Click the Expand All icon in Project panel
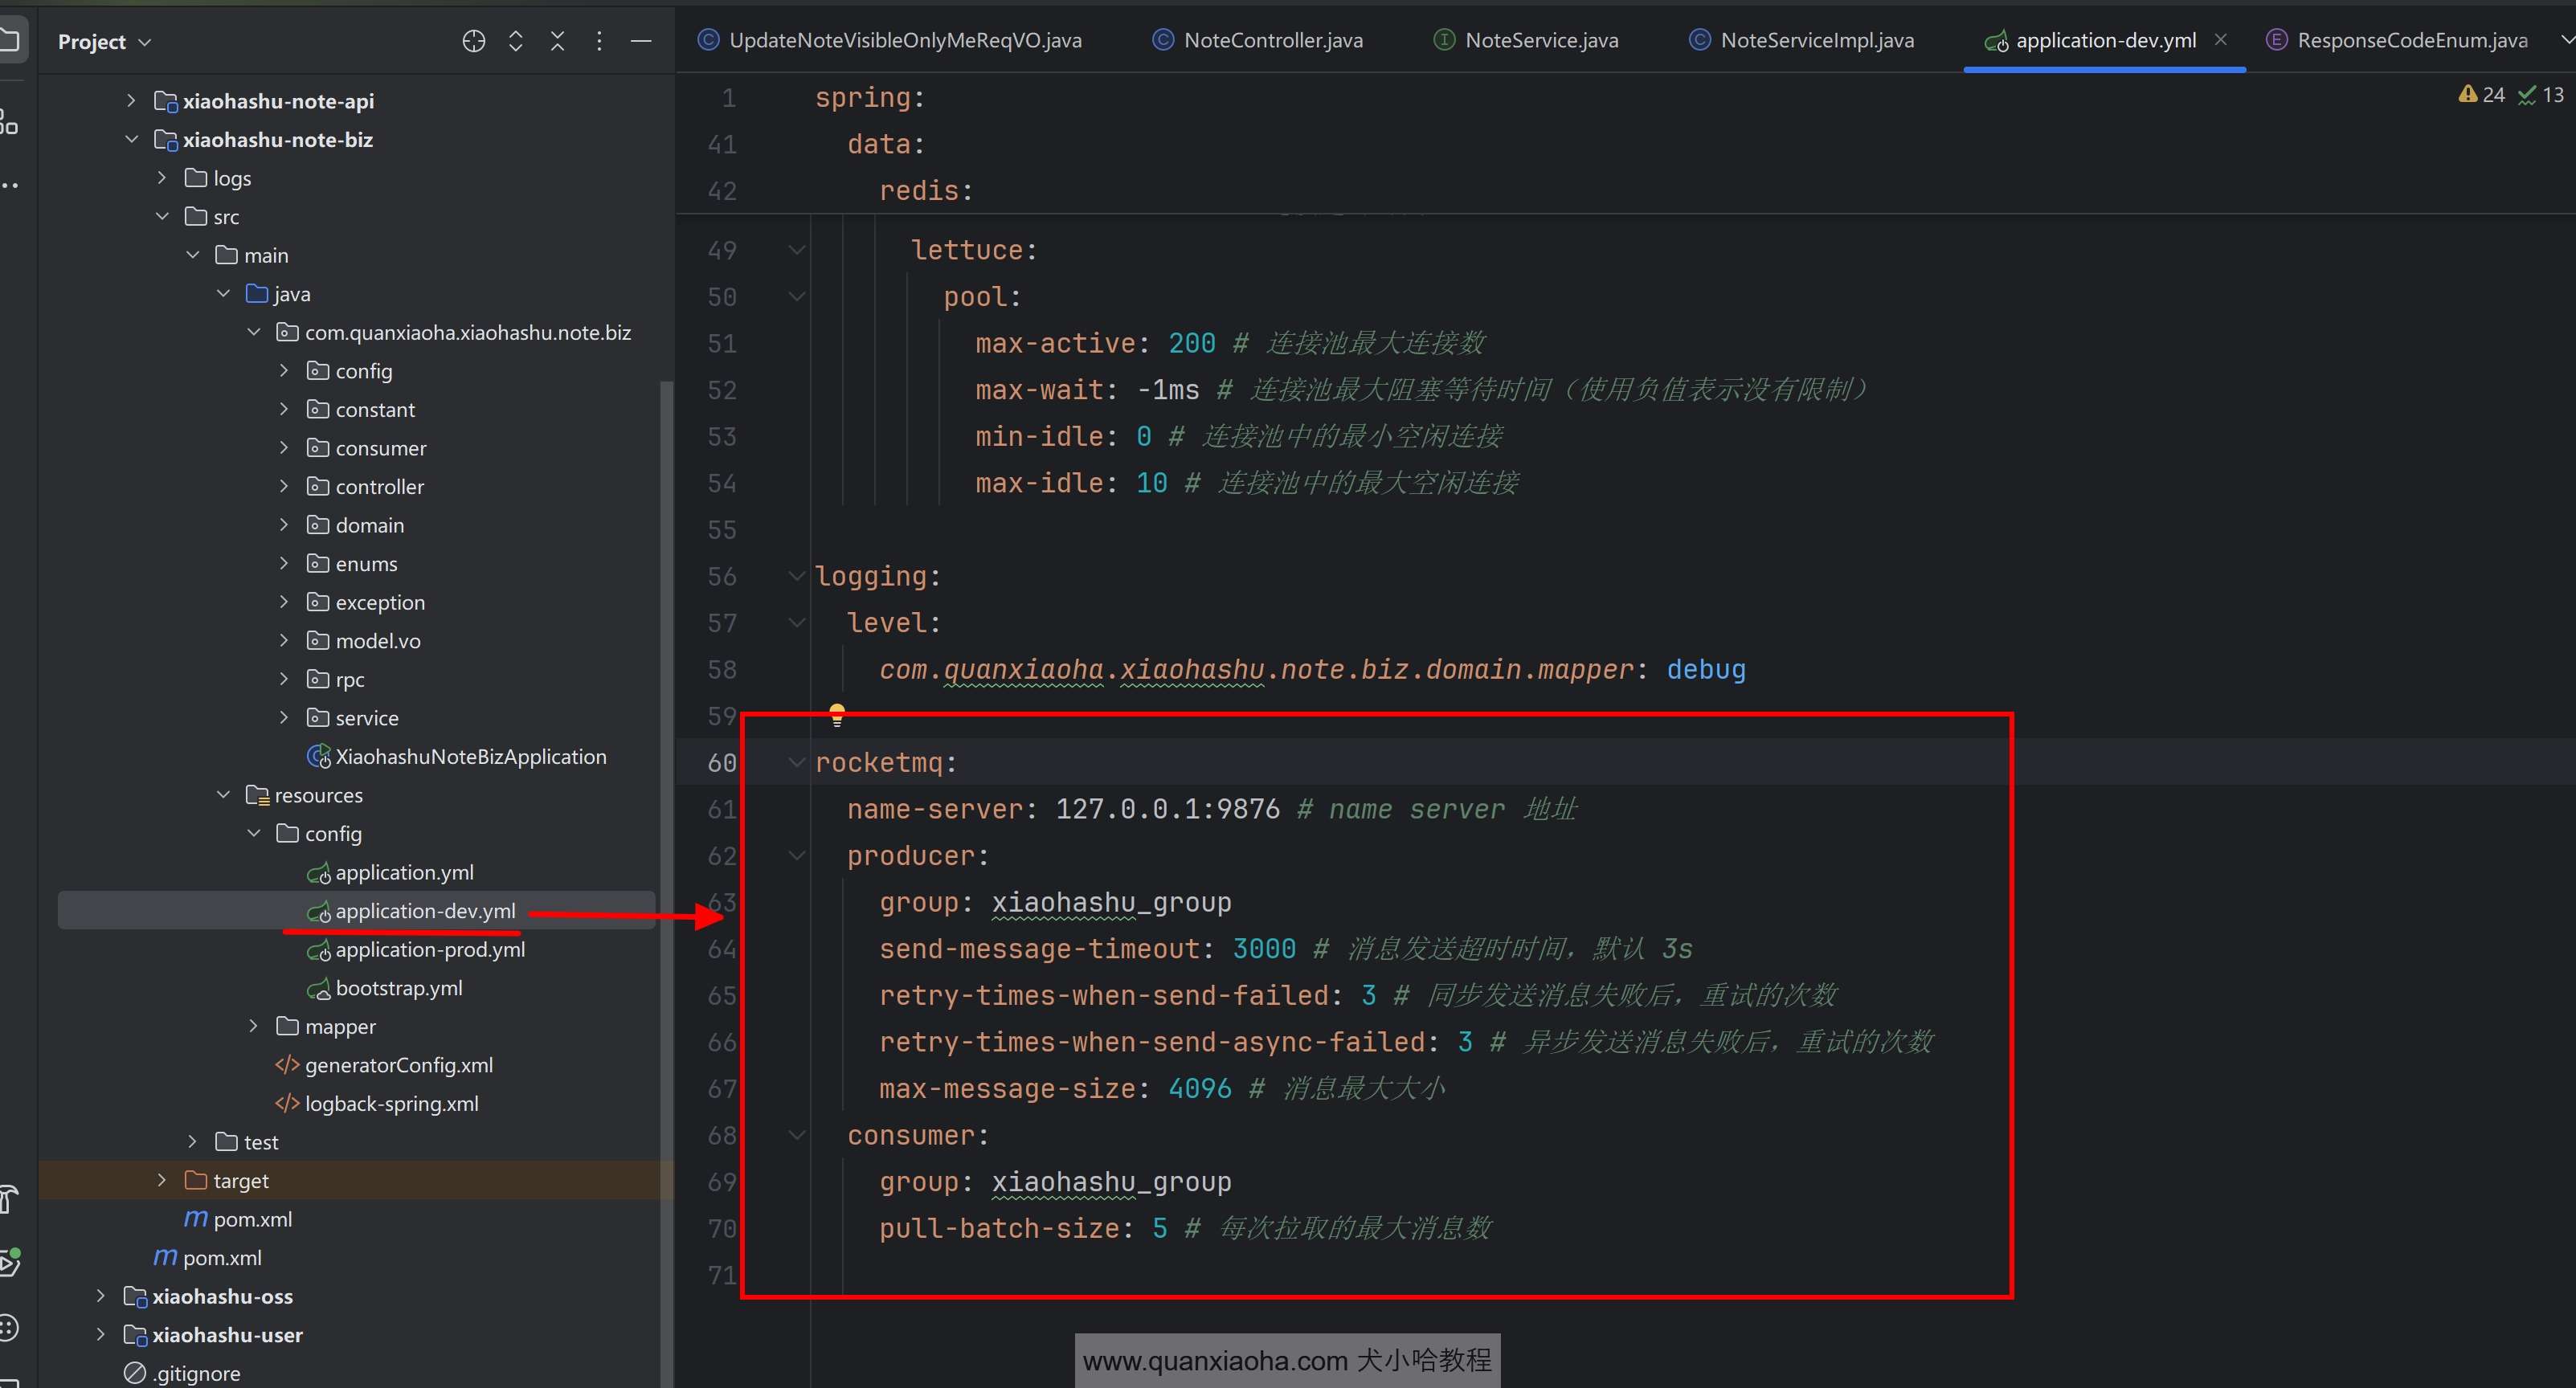The width and height of the screenshot is (2576, 1388). coord(516,41)
